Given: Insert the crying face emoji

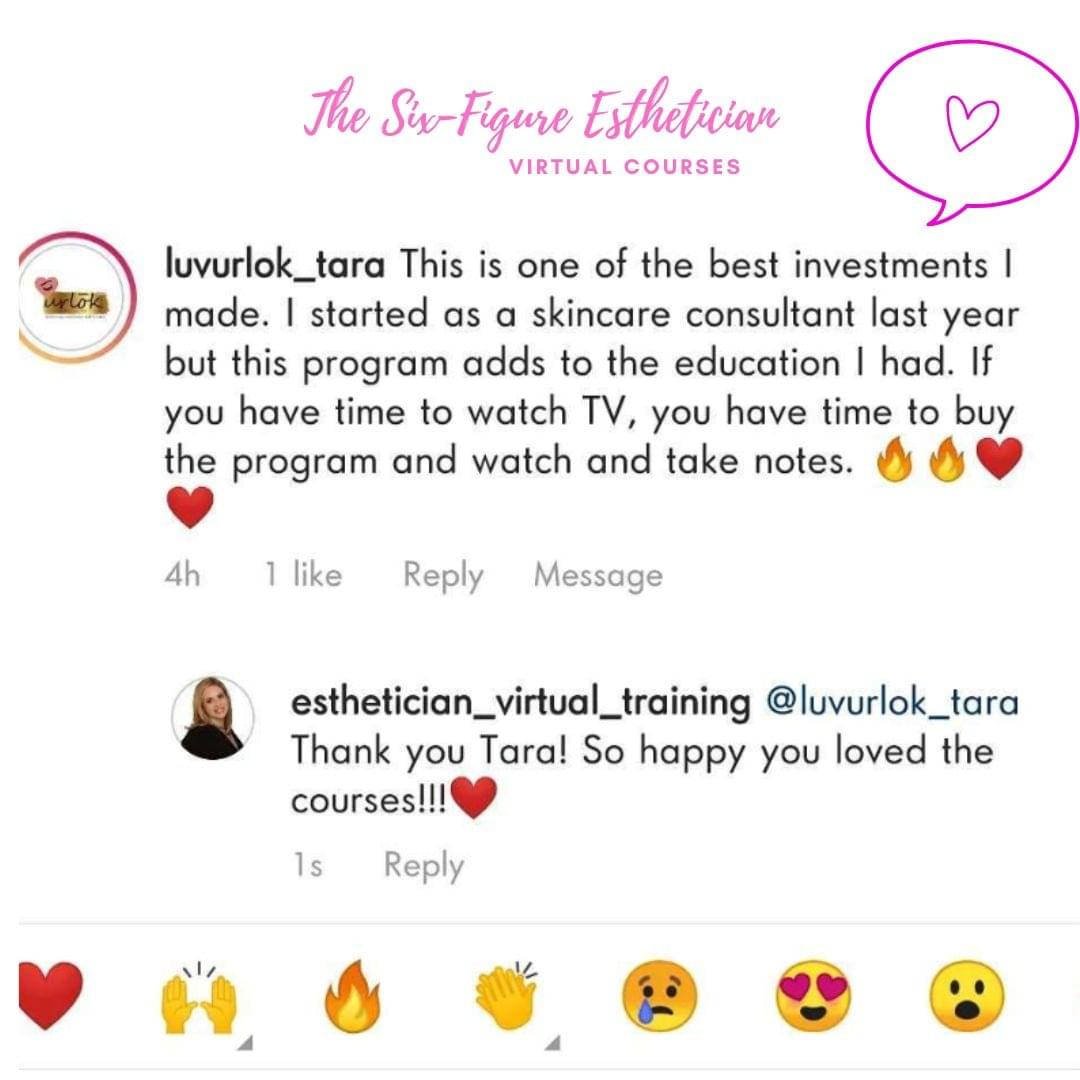Looking at the screenshot, I should click(x=659, y=996).
